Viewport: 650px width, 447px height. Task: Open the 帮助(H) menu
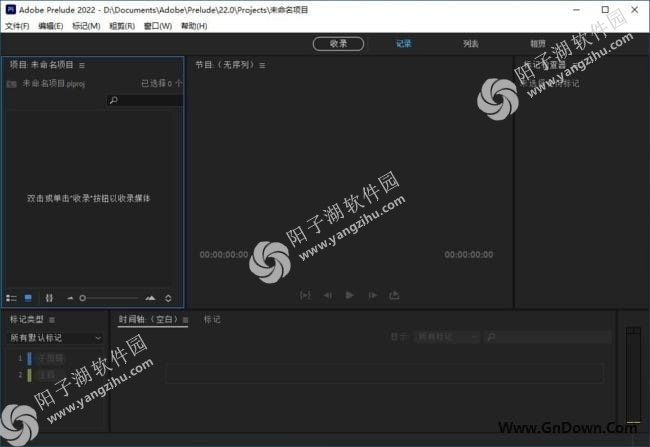click(x=194, y=26)
